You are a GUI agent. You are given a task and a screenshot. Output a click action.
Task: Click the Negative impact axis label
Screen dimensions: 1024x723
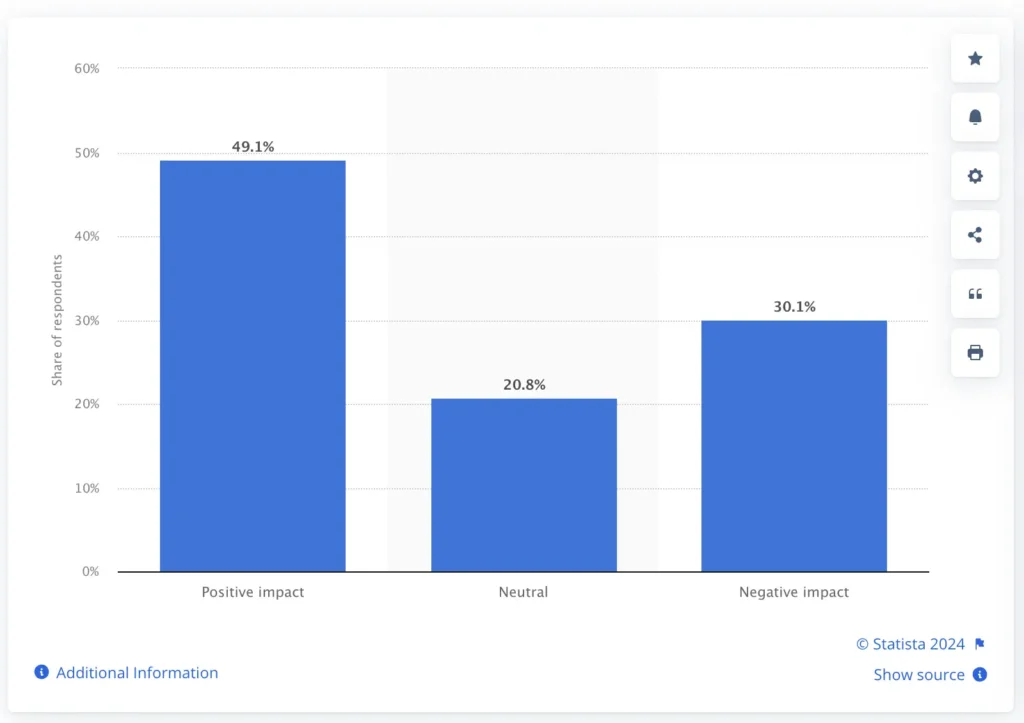(x=794, y=592)
